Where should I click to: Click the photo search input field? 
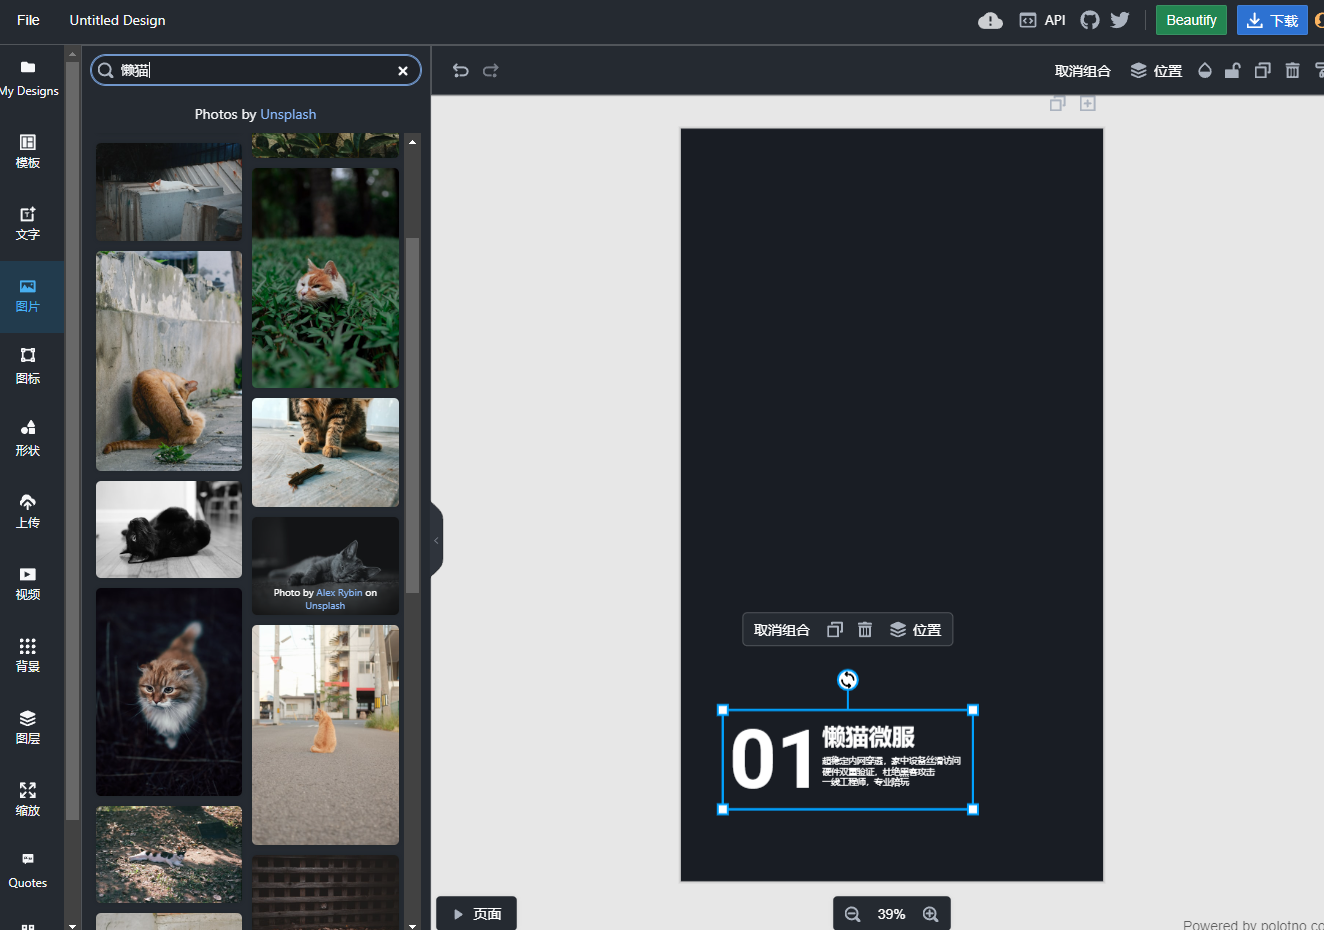pyautogui.click(x=255, y=70)
